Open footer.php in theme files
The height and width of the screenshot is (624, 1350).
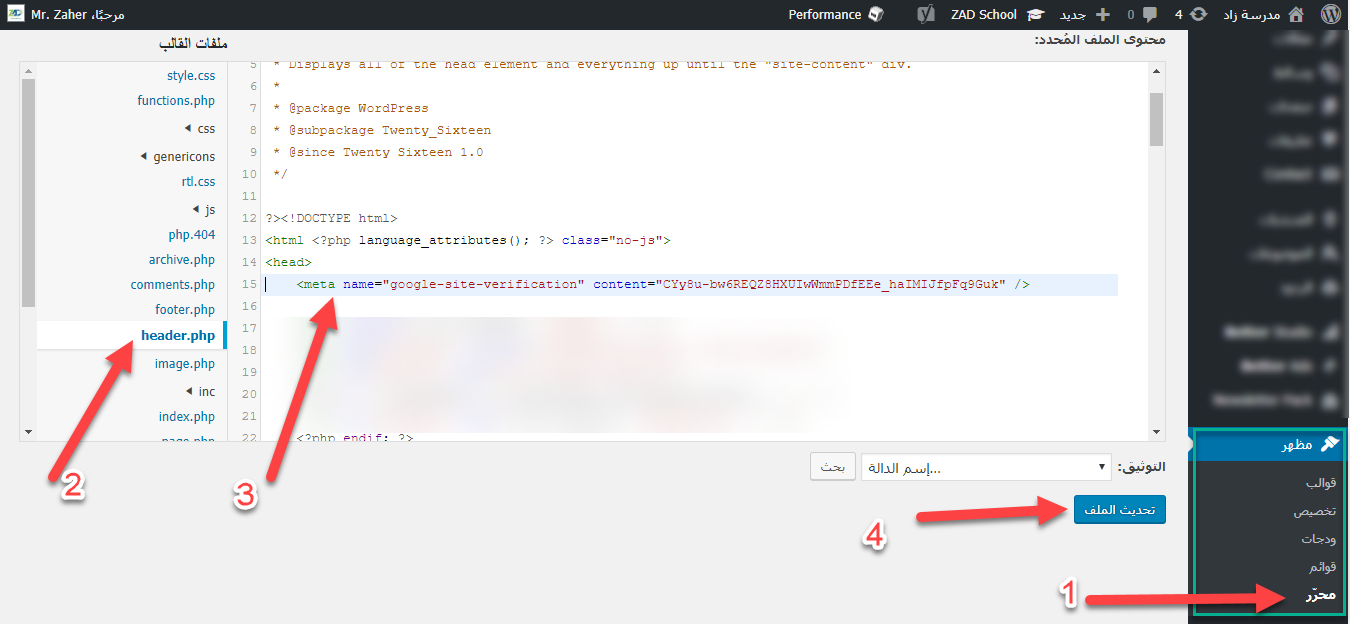(x=185, y=309)
